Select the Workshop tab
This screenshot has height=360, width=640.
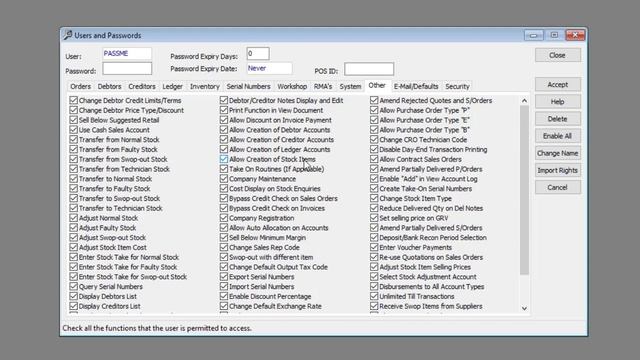pos(292,87)
